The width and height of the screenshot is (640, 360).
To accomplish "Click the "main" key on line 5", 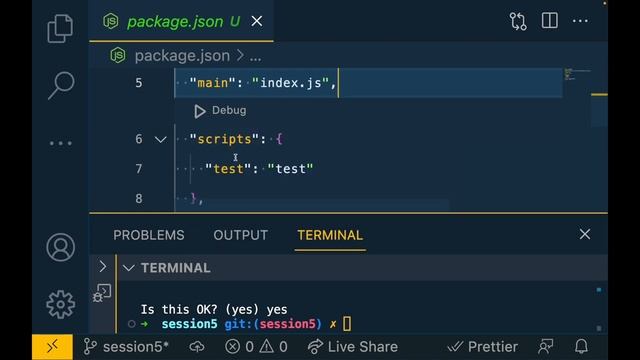I will pyautogui.click(x=212, y=83).
